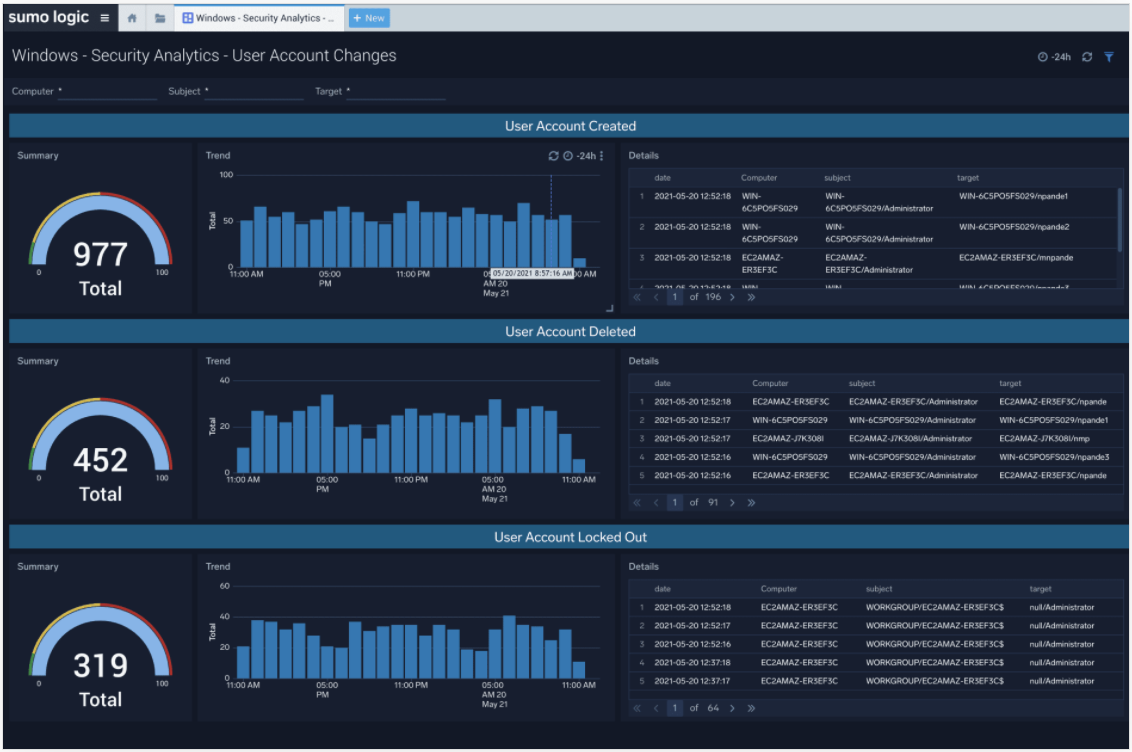Screen dimensions: 1132x752
Task: Grab the User Account Created Details scrollbar
Action: tap(1120, 219)
